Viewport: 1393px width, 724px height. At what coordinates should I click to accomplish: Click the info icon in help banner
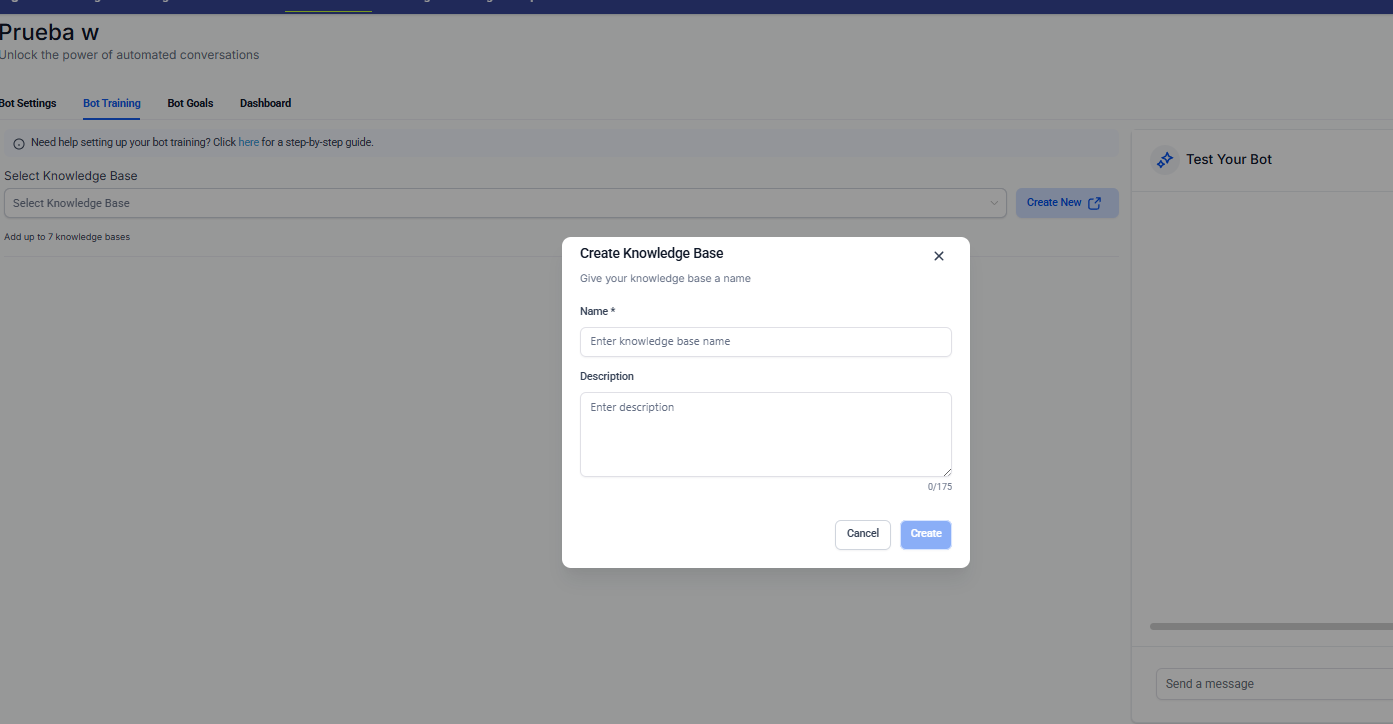(19, 143)
